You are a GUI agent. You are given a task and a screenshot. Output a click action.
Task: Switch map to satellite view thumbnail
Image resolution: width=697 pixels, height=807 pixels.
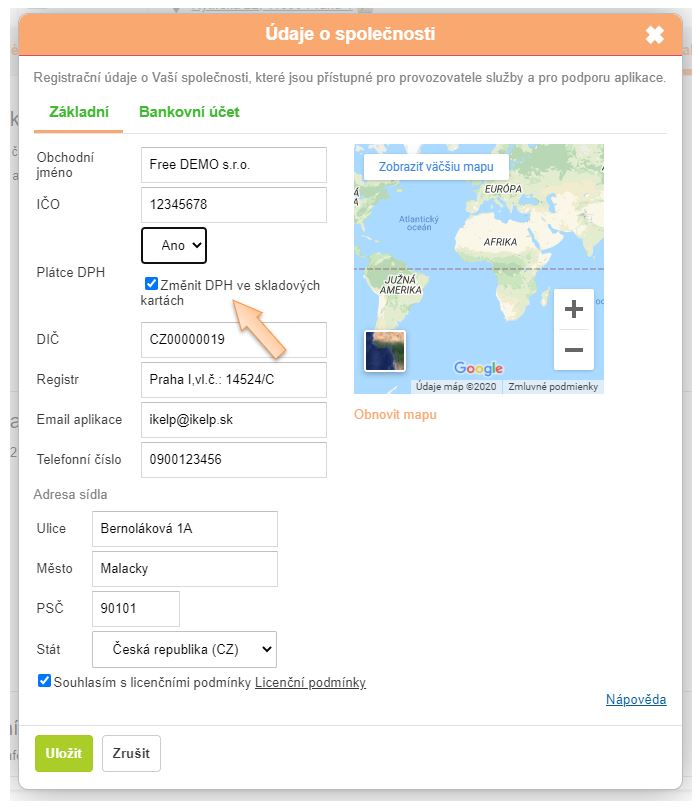pos(385,351)
